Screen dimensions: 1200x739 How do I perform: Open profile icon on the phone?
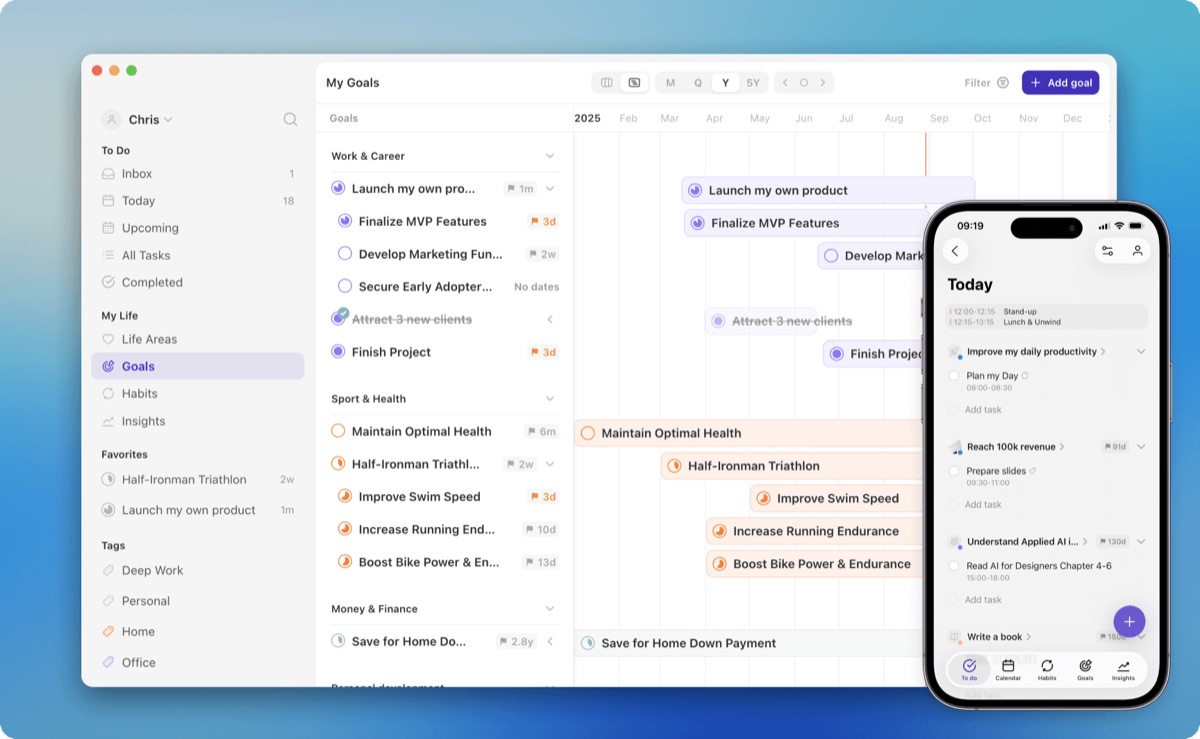tap(1137, 251)
